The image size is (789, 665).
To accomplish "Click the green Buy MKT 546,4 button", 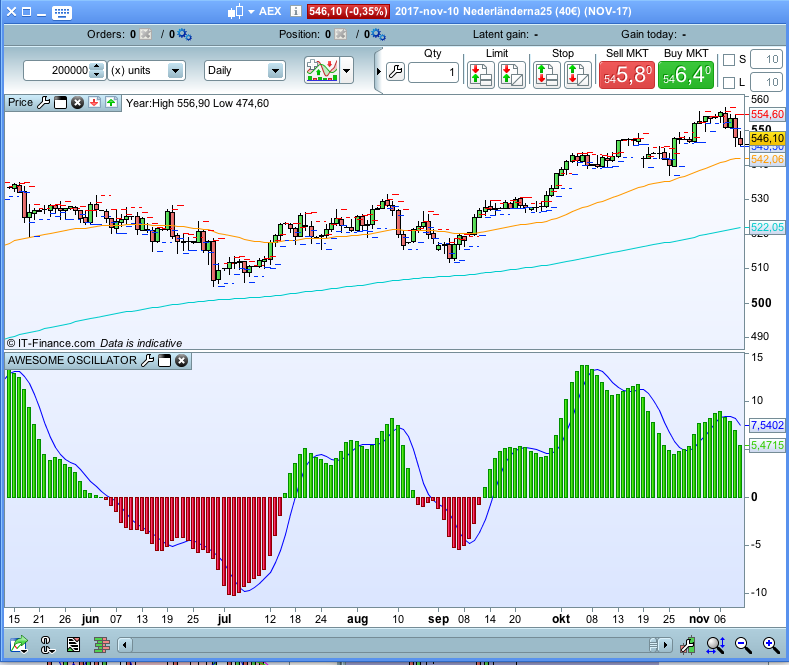I will click(686, 75).
